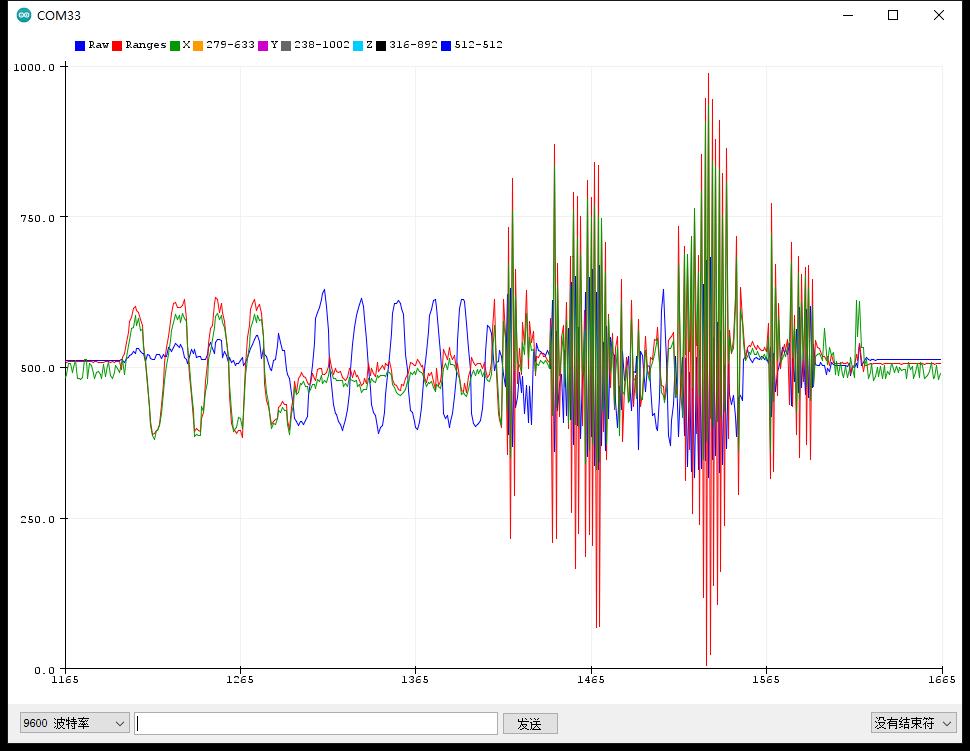Click the blue 512-512 legend swatch
This screenshot has width=970, height=751.
pos(446,46)
